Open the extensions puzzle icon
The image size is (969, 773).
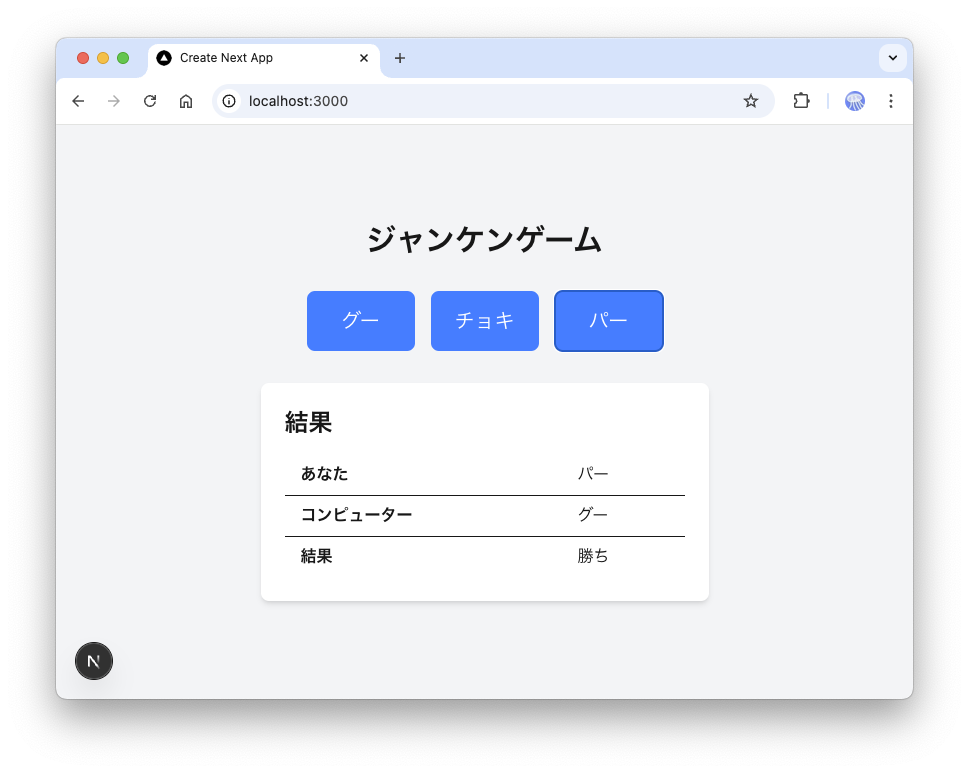coord(801,101)
